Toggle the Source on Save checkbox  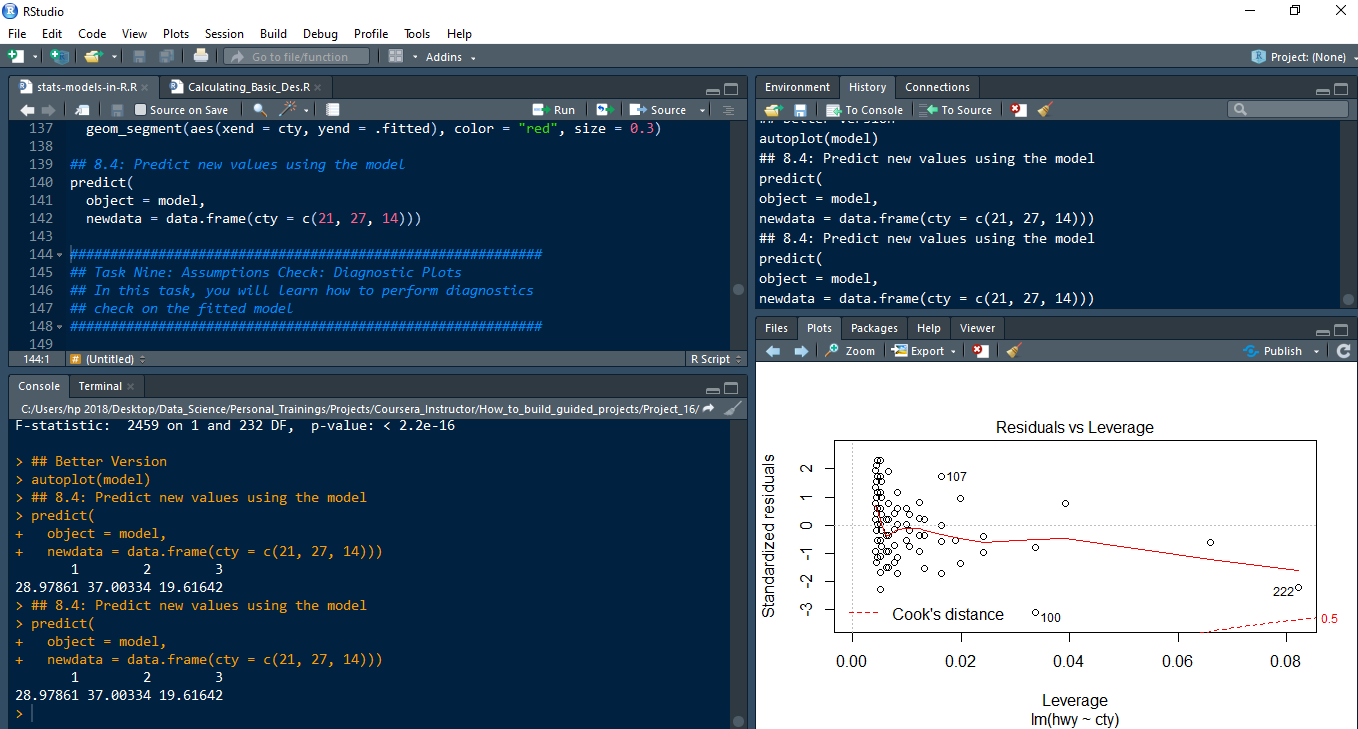coord(141,110)
